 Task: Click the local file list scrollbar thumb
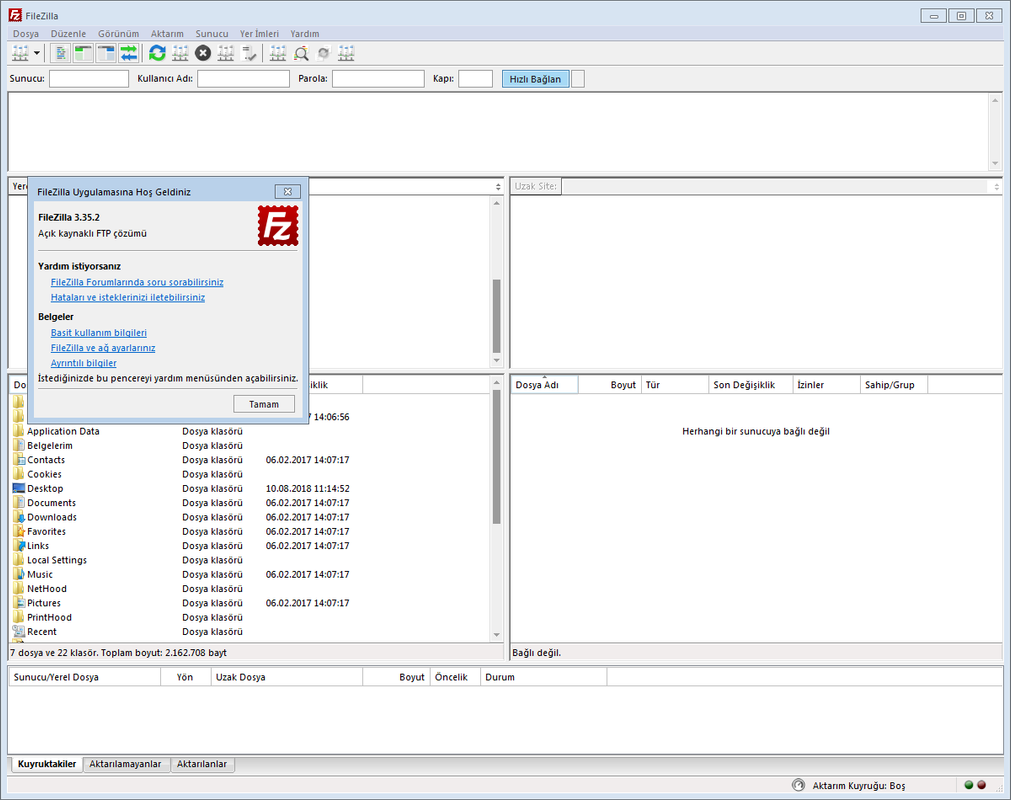pyautogui.click(x=496, y=456)
